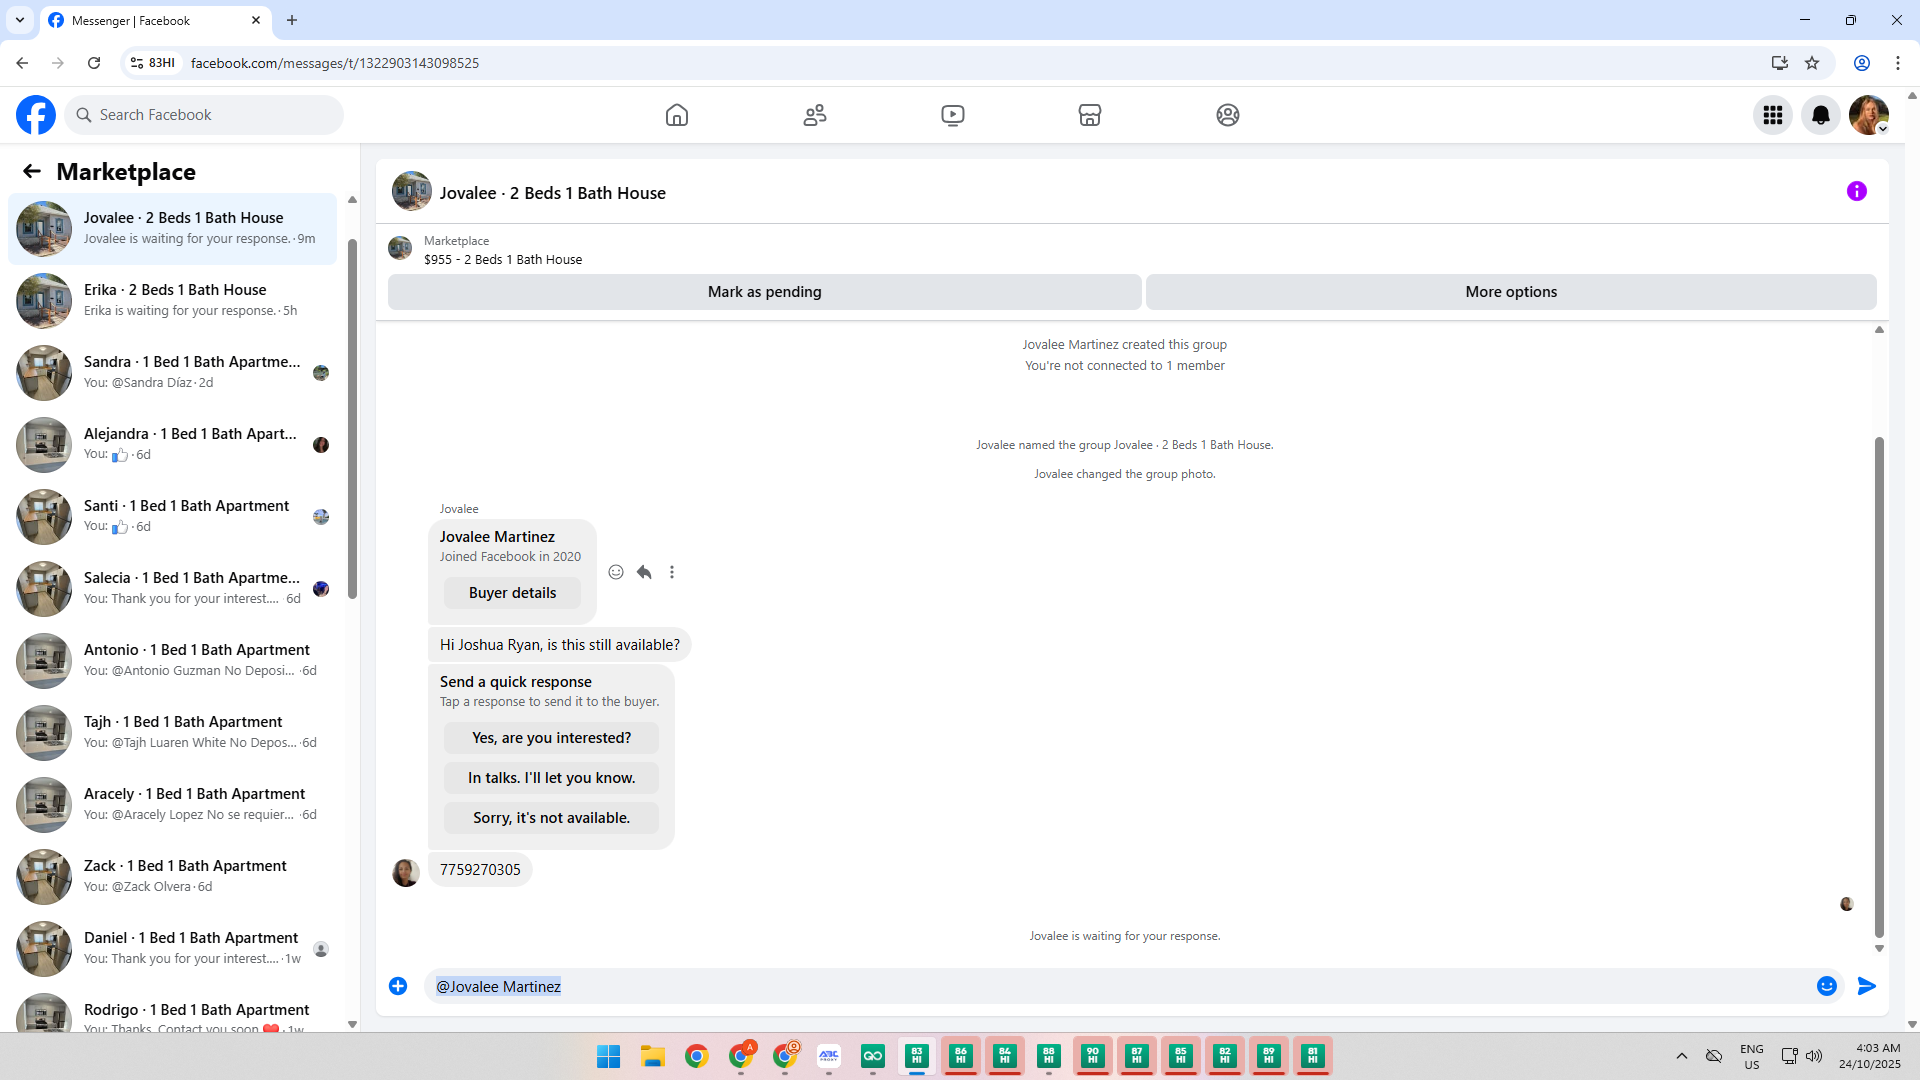Go back to the previous page
The image size is (1920, 1080).
coord(22,63)
